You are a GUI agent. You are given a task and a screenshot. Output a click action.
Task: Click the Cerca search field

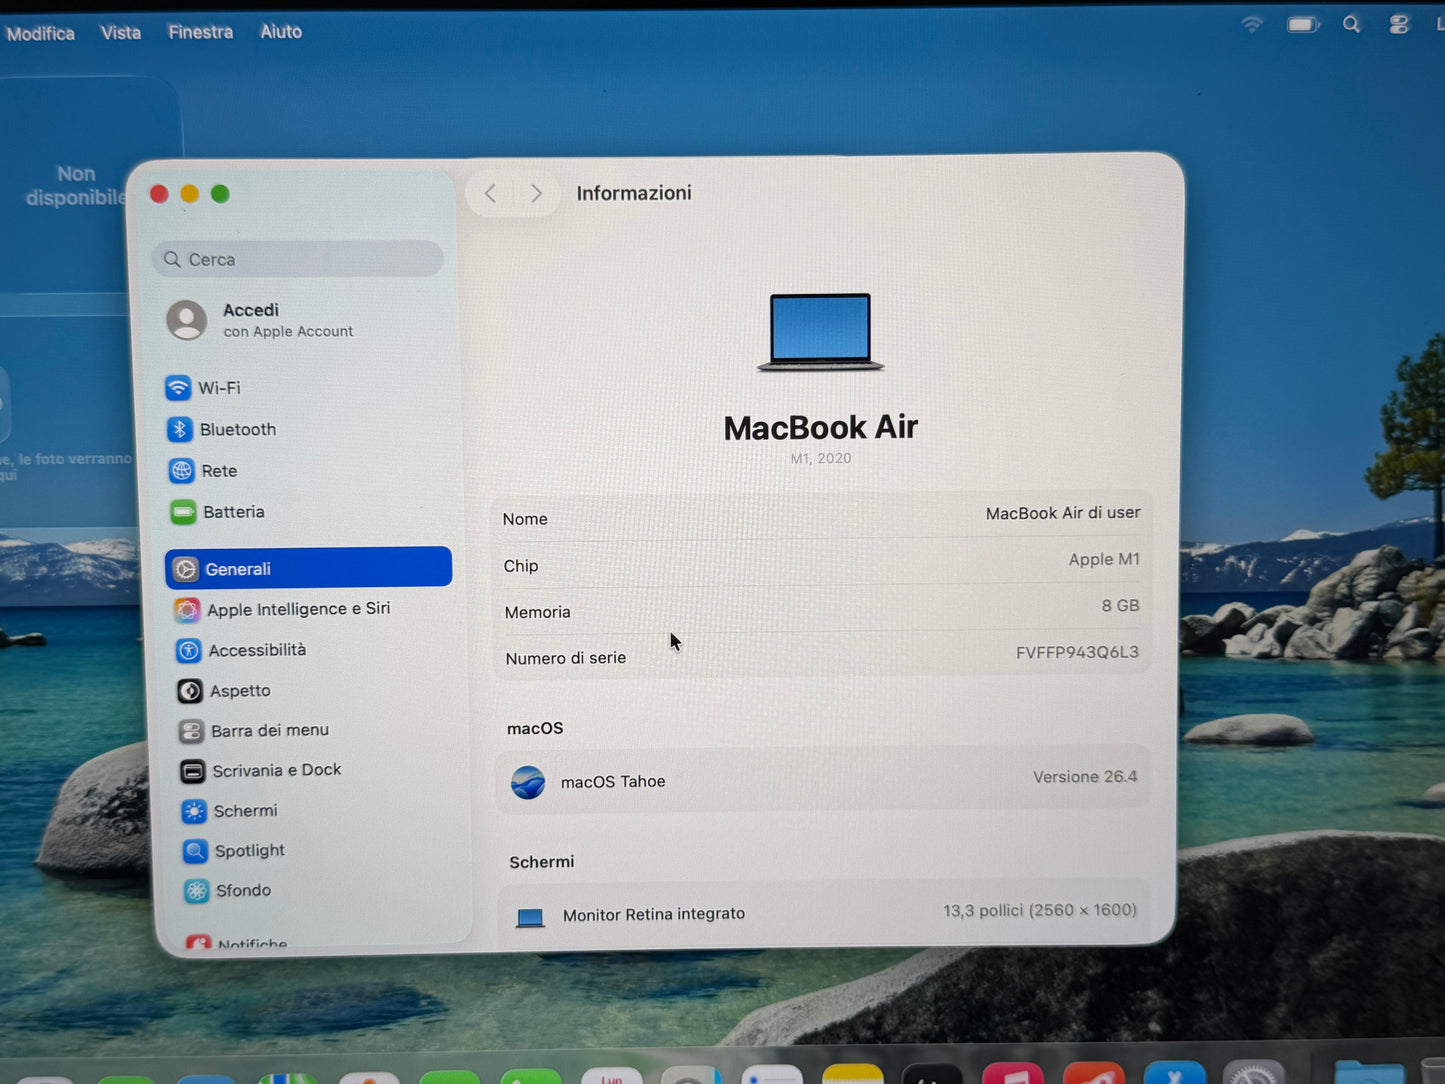(298, 259)
